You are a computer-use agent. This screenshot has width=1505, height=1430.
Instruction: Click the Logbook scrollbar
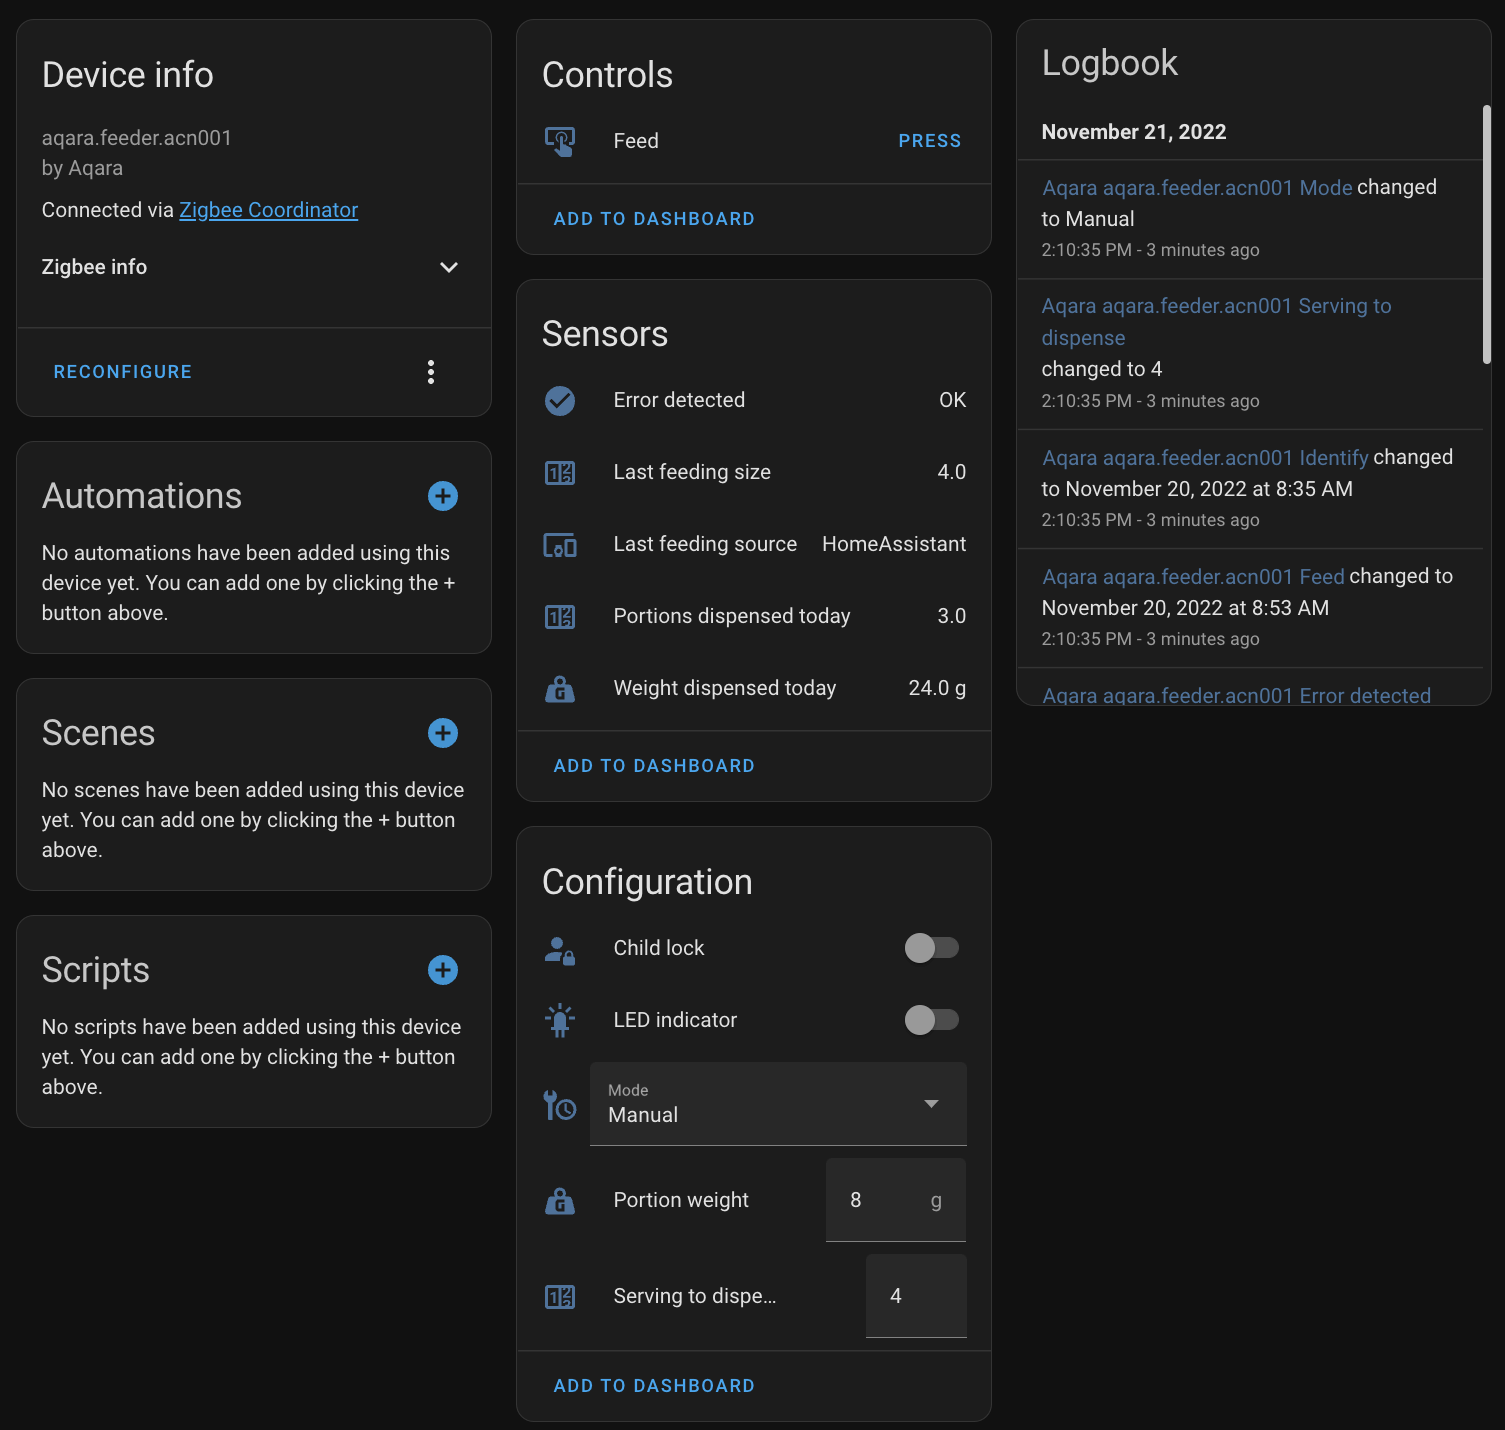point(1486,235)
